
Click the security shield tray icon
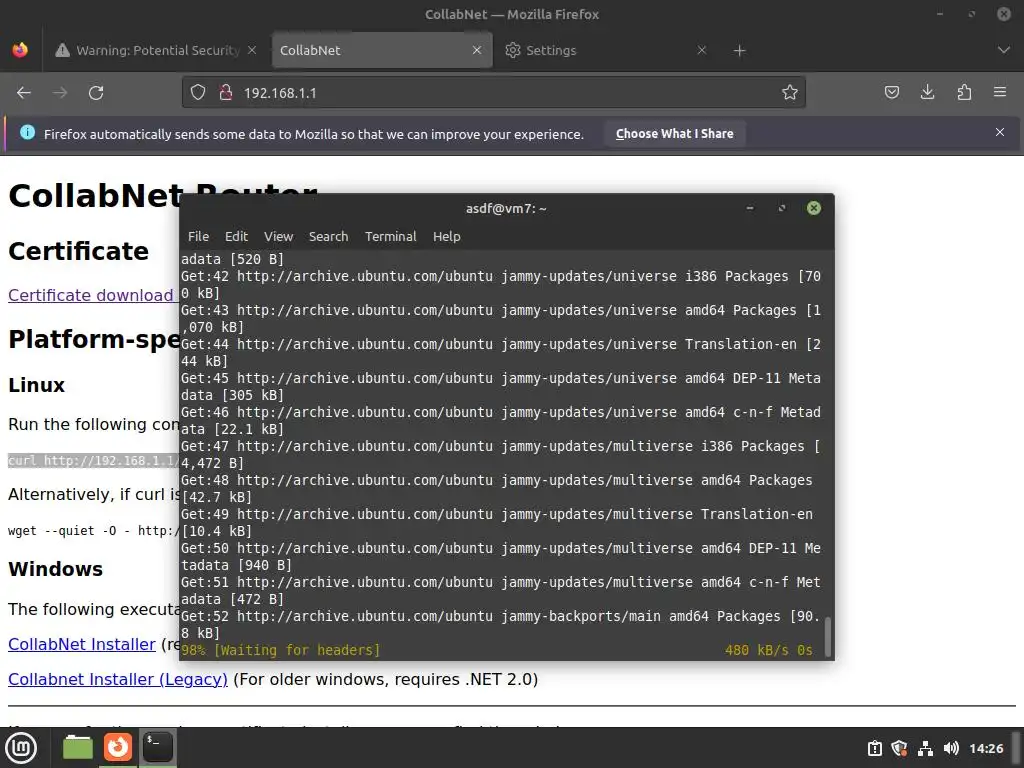click(x=900, y=748)
